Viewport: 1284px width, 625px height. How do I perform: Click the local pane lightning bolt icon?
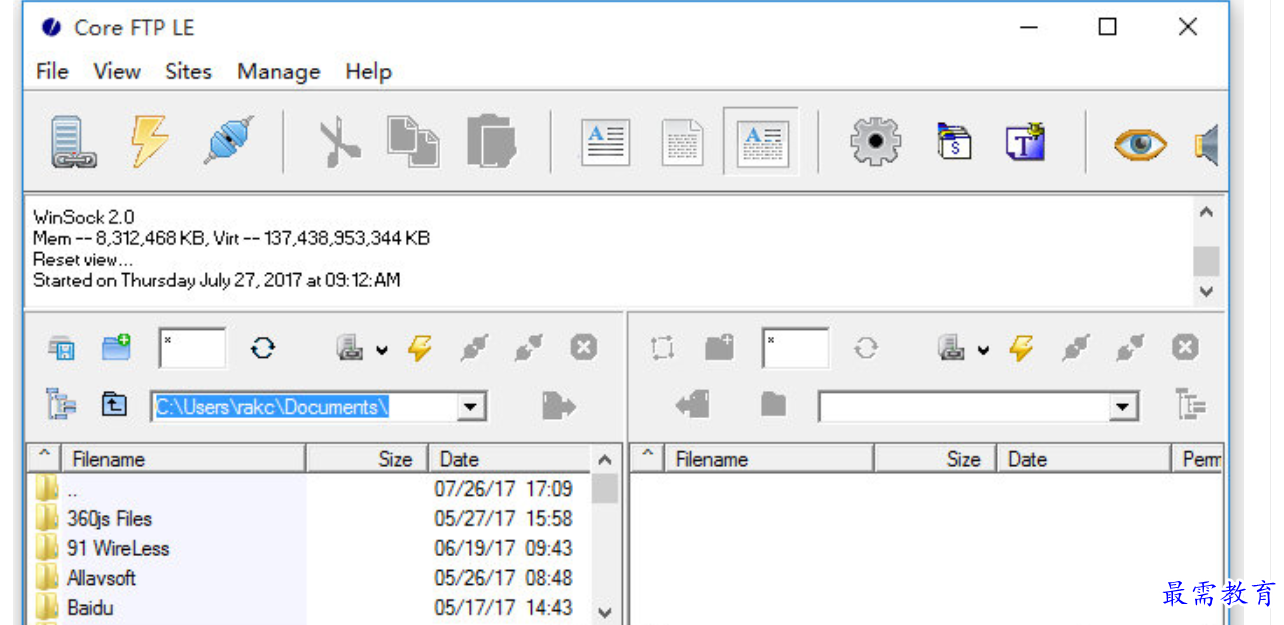tap(420, 348)
